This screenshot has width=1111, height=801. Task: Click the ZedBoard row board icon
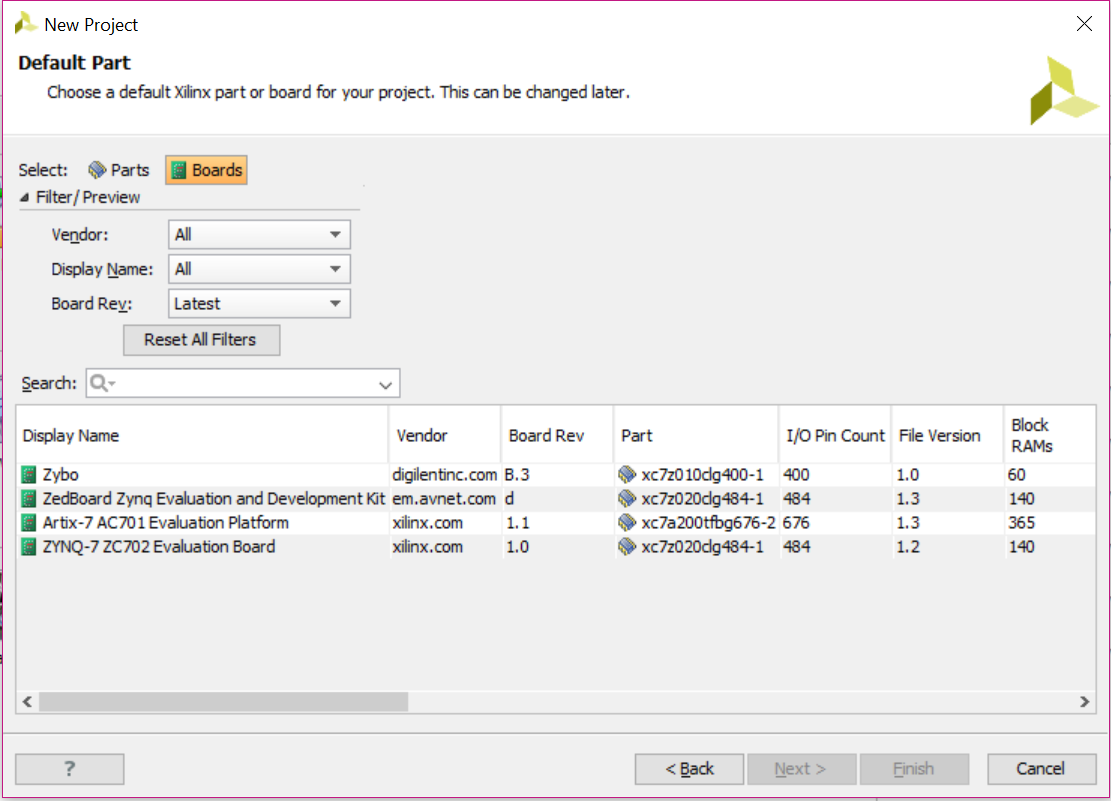[29, 498]
